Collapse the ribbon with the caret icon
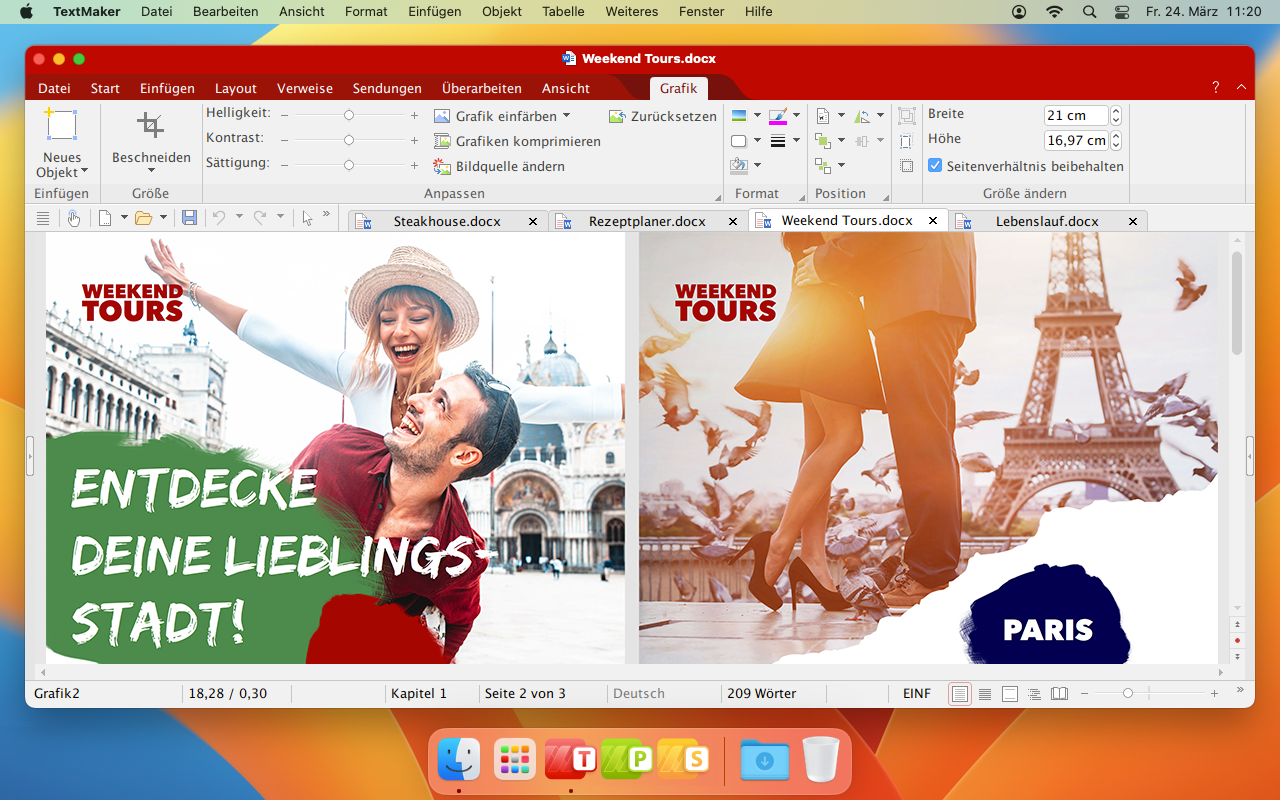This screenshot has width=1280, height=800. tap(1241, 88)
